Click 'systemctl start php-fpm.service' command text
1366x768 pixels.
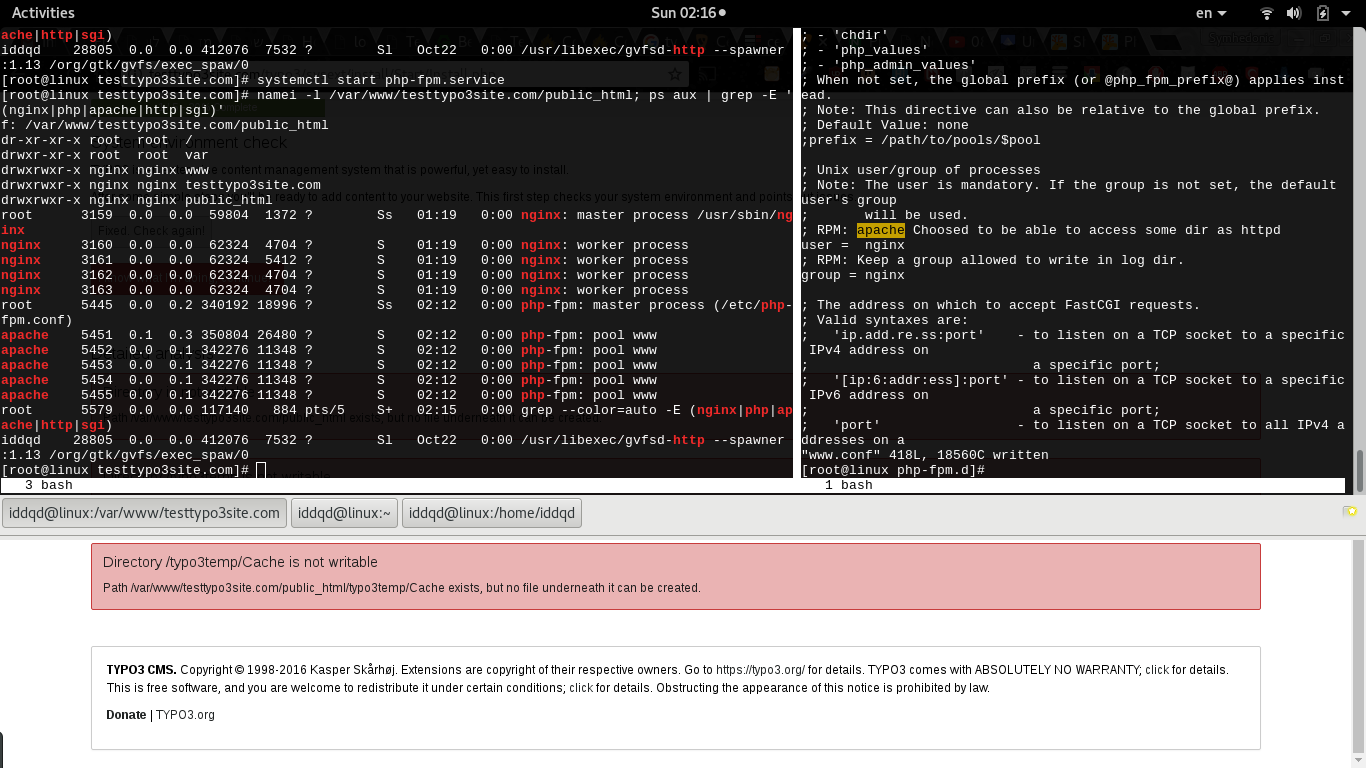381,80
